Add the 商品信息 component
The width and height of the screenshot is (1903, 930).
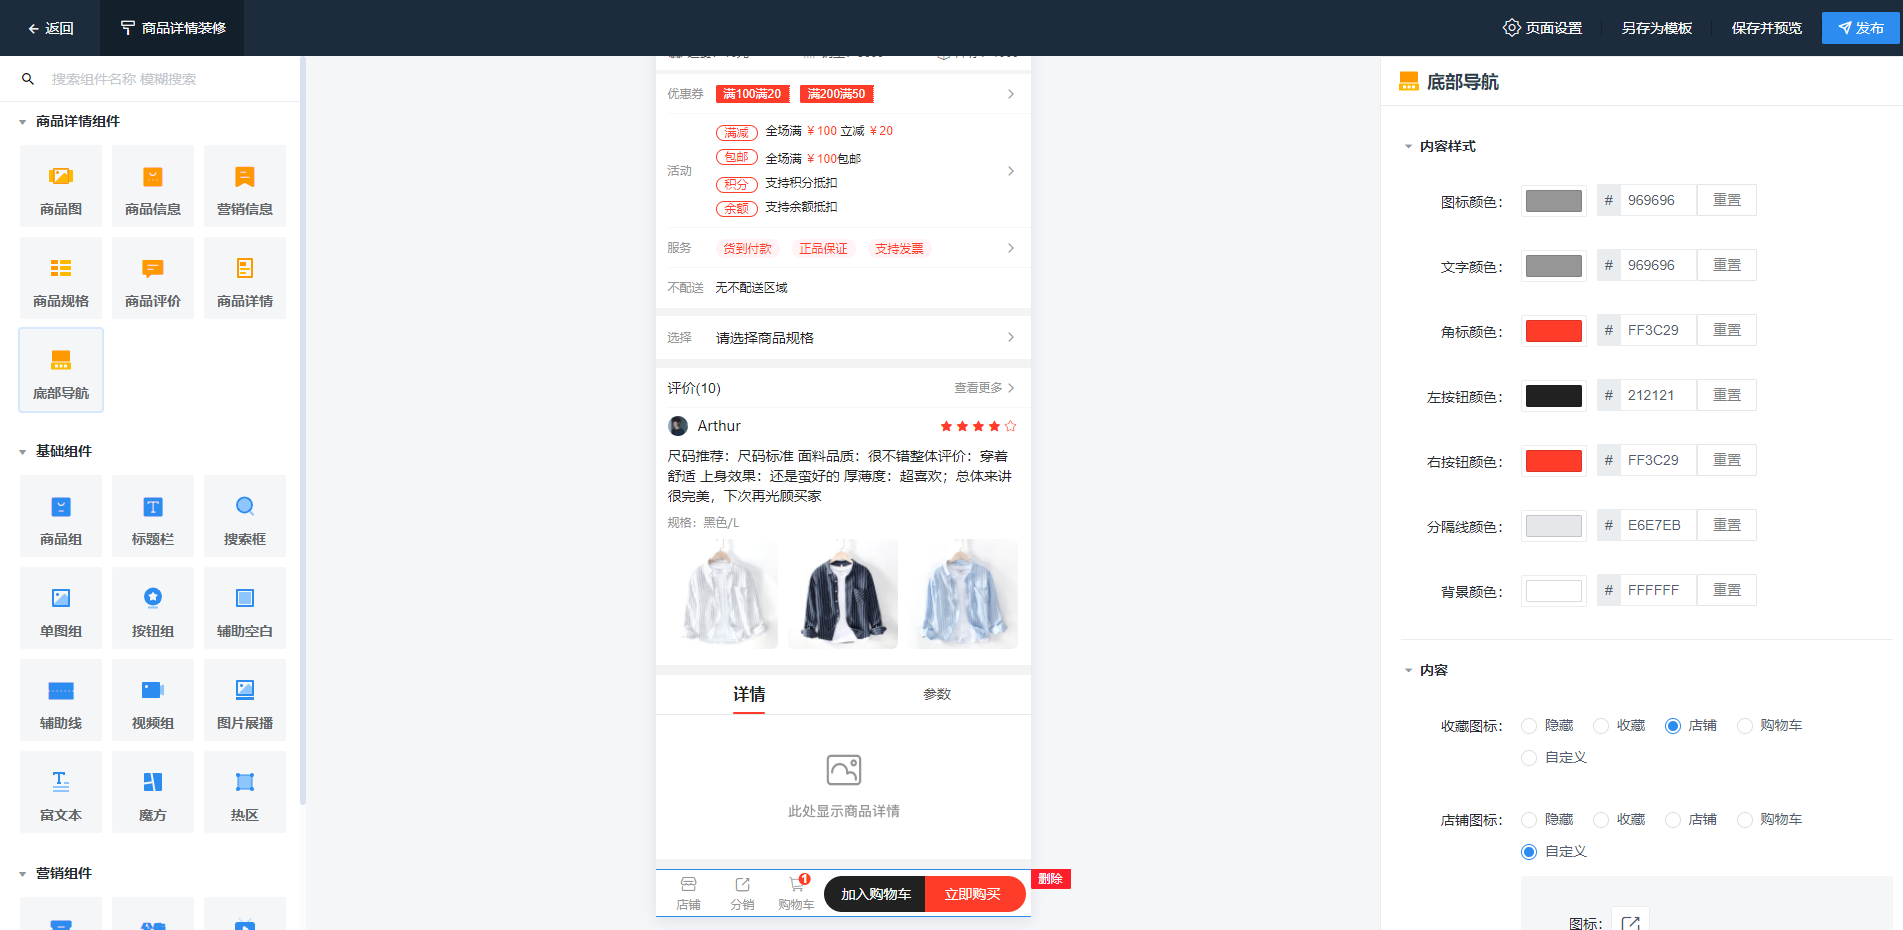point(153,186)
